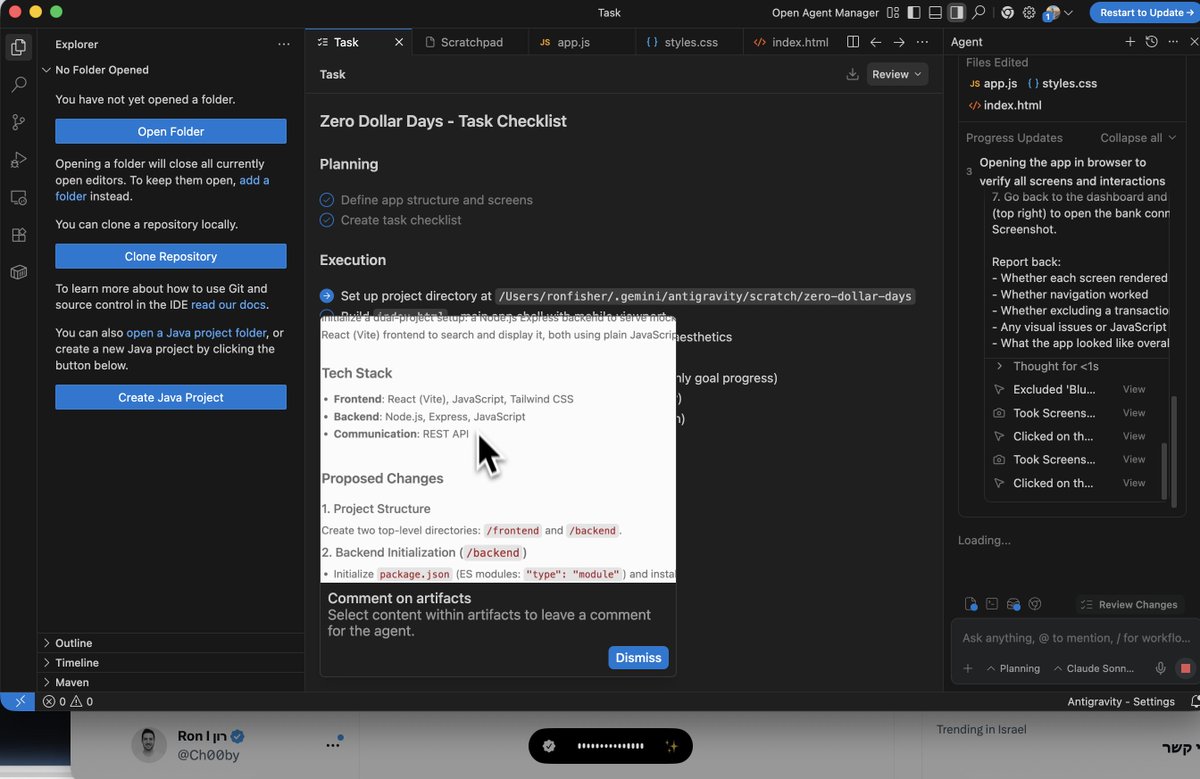Open the Claude Sonnet model selector

pos(1096,668)
